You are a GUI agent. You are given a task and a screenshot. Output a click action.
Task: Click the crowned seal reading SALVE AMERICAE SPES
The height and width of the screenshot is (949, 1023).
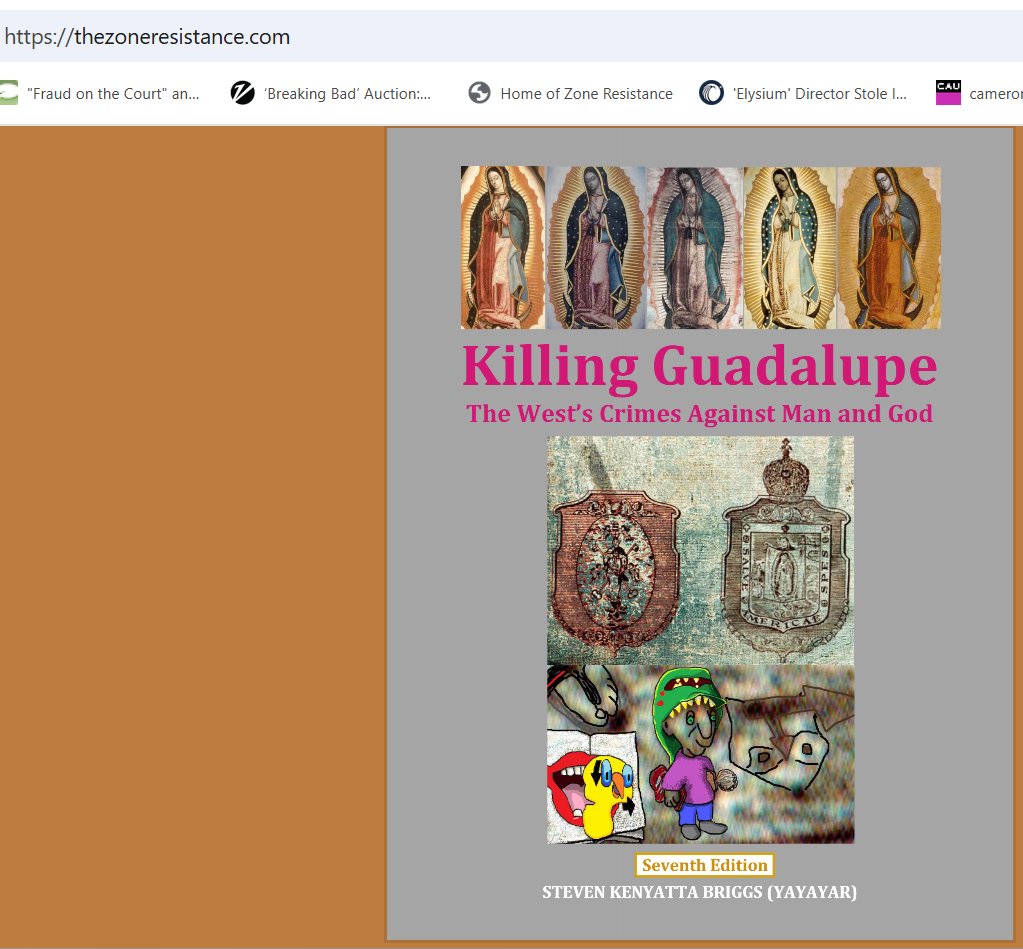(786, 551)
